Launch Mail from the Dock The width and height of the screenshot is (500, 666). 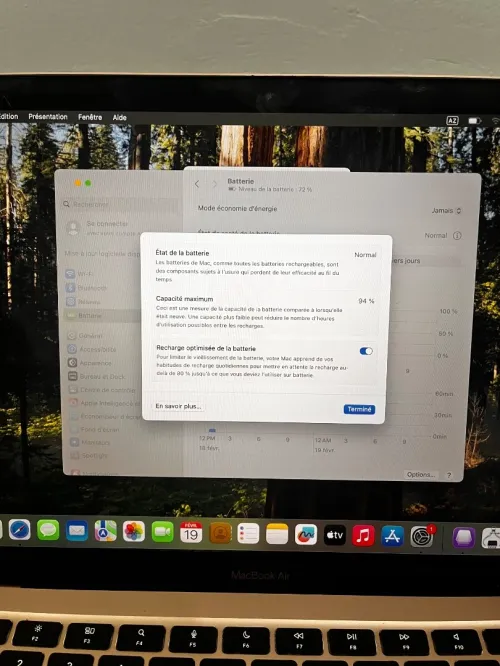pos(77,531)
